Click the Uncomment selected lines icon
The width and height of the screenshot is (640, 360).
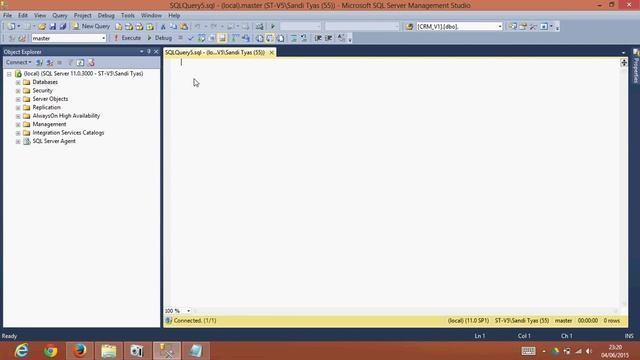tap(304, 38)
